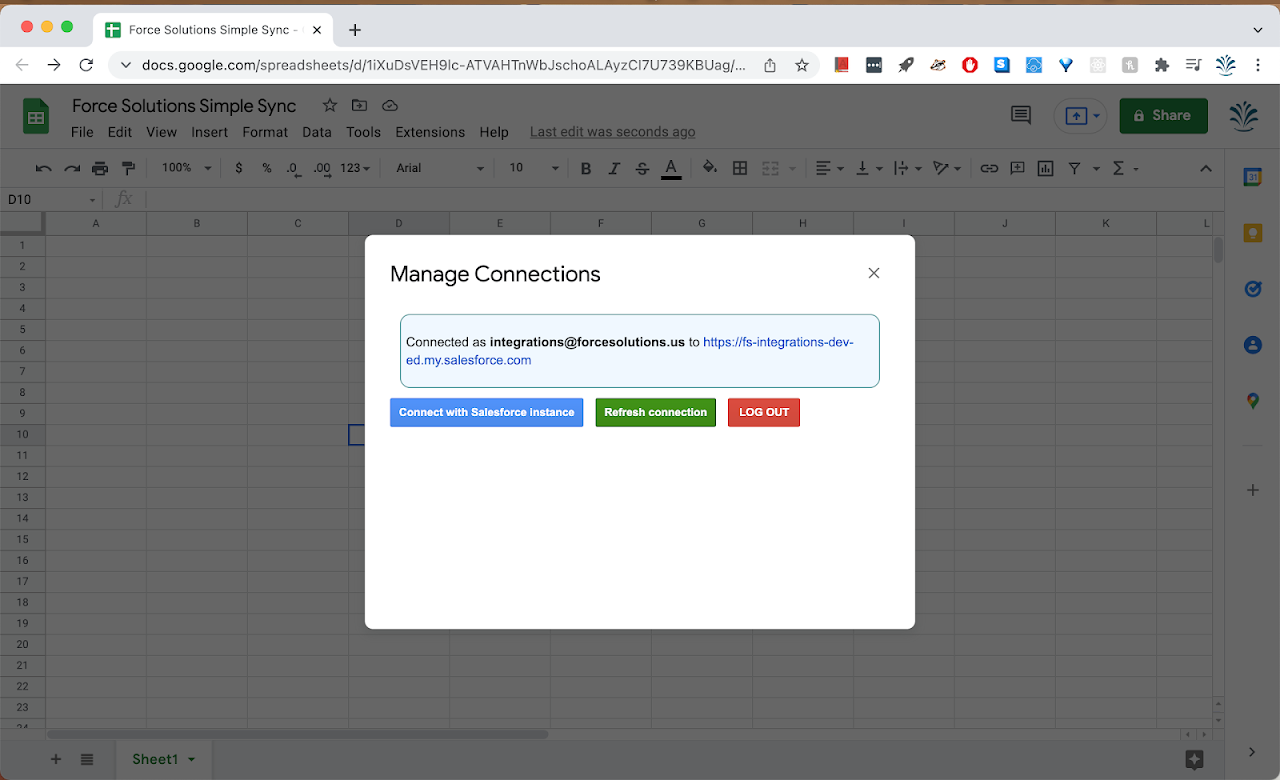
Task: Open comment history icon
Action: point(1021,116)
